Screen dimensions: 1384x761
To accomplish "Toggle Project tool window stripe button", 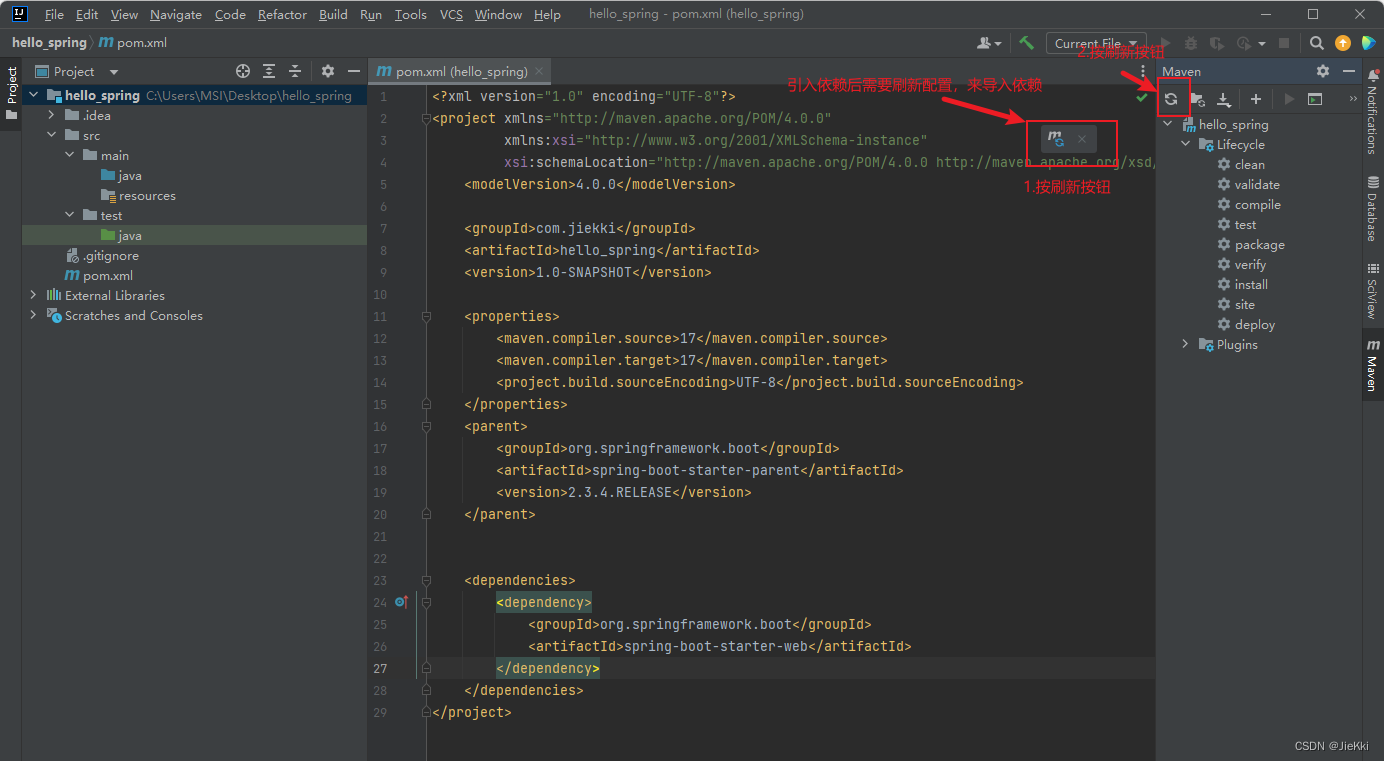I will tap(11, 93).
